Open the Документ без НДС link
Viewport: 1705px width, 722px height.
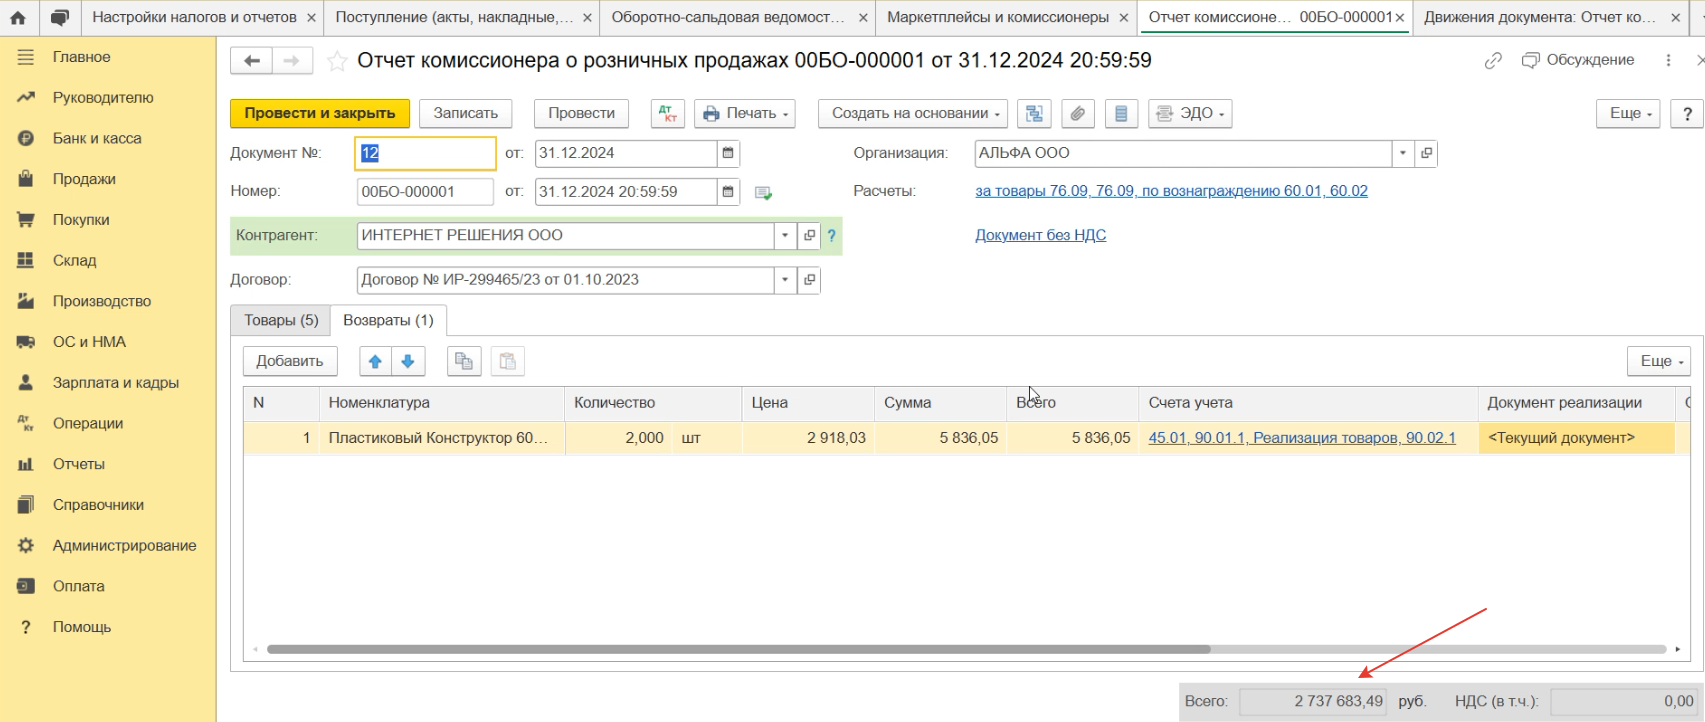point(1040,235)
